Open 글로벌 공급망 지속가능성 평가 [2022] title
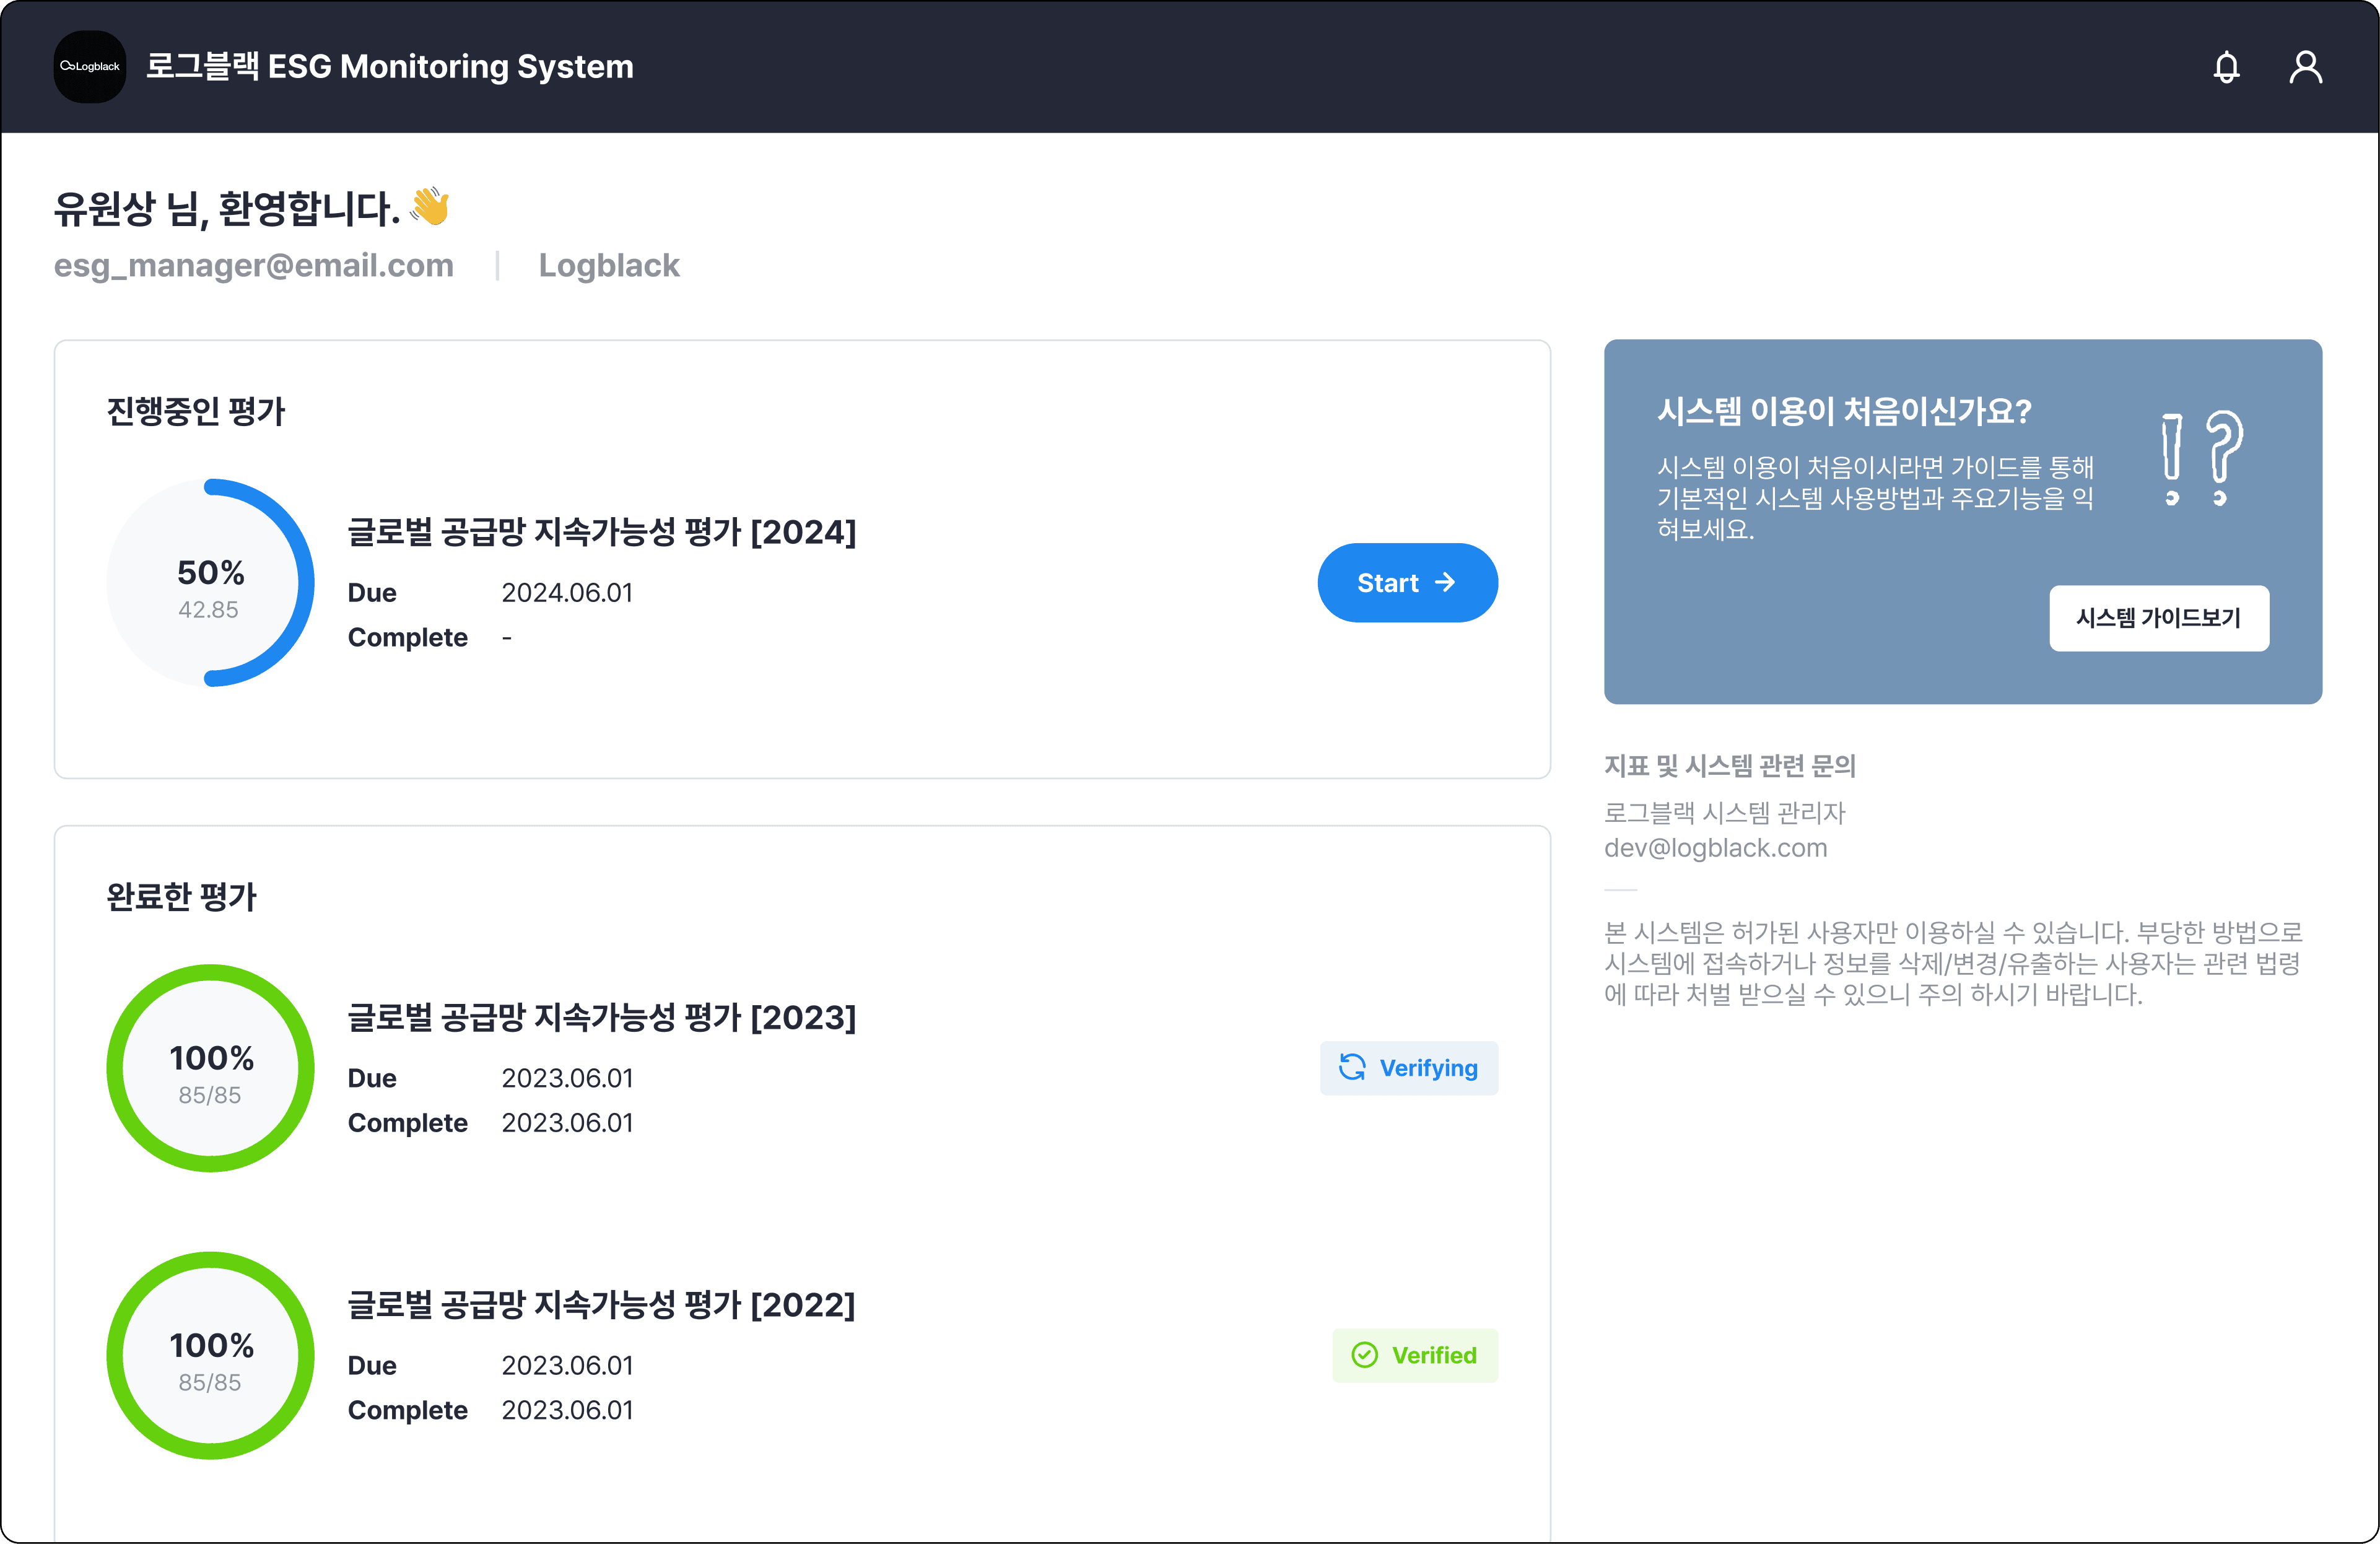This screenshot has width=2380, height=1544. (601, 1304)
